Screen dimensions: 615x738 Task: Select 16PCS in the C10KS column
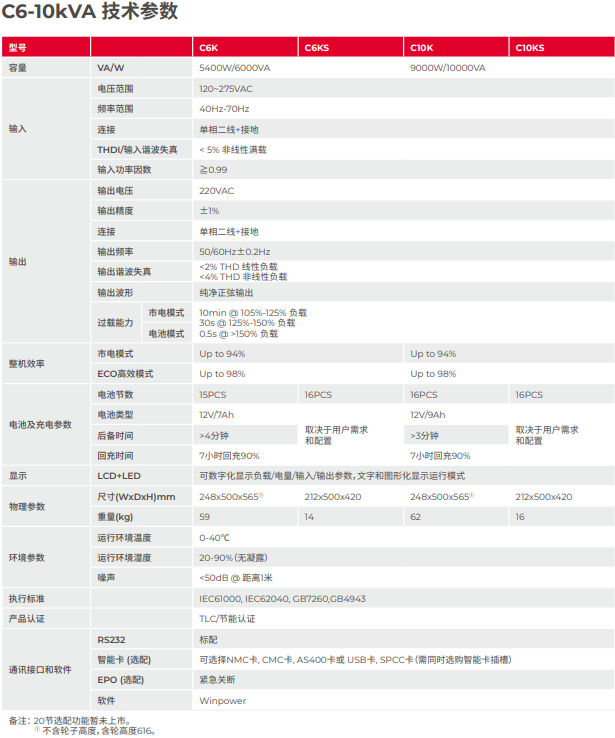coord(529,394)
